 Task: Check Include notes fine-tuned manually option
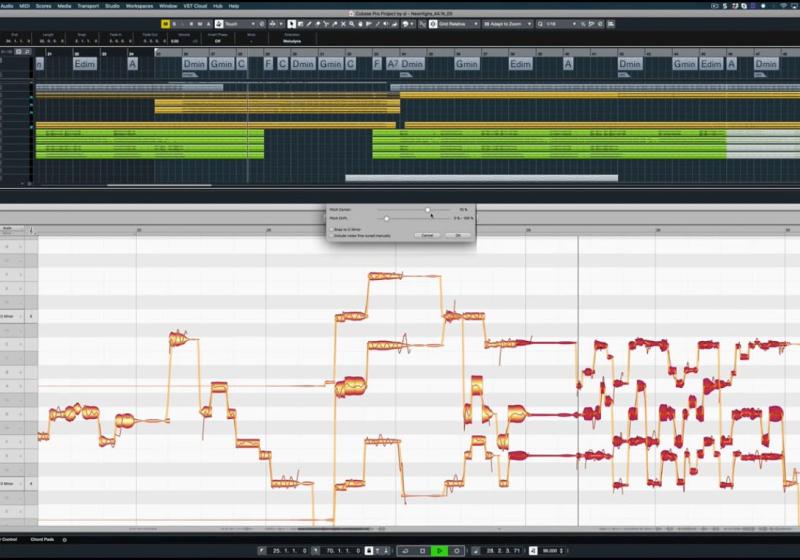(332, 234)
